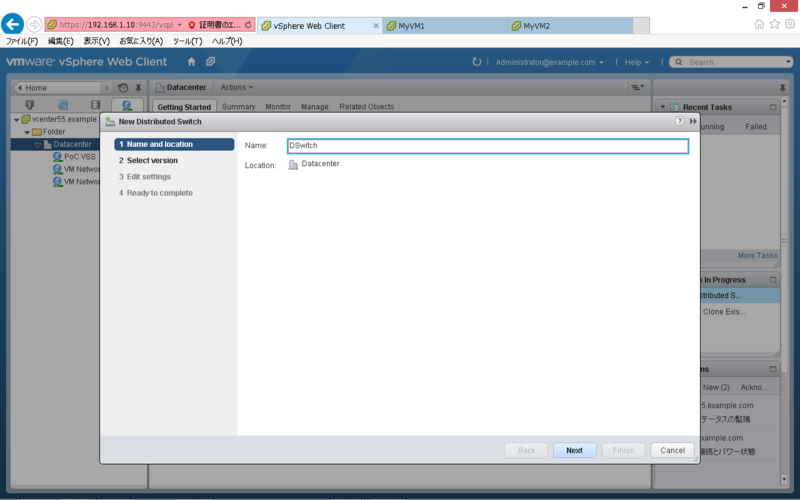Select wizard step 1 Name and location
This screenshot has height=500, width=800.
coord(174,144)
